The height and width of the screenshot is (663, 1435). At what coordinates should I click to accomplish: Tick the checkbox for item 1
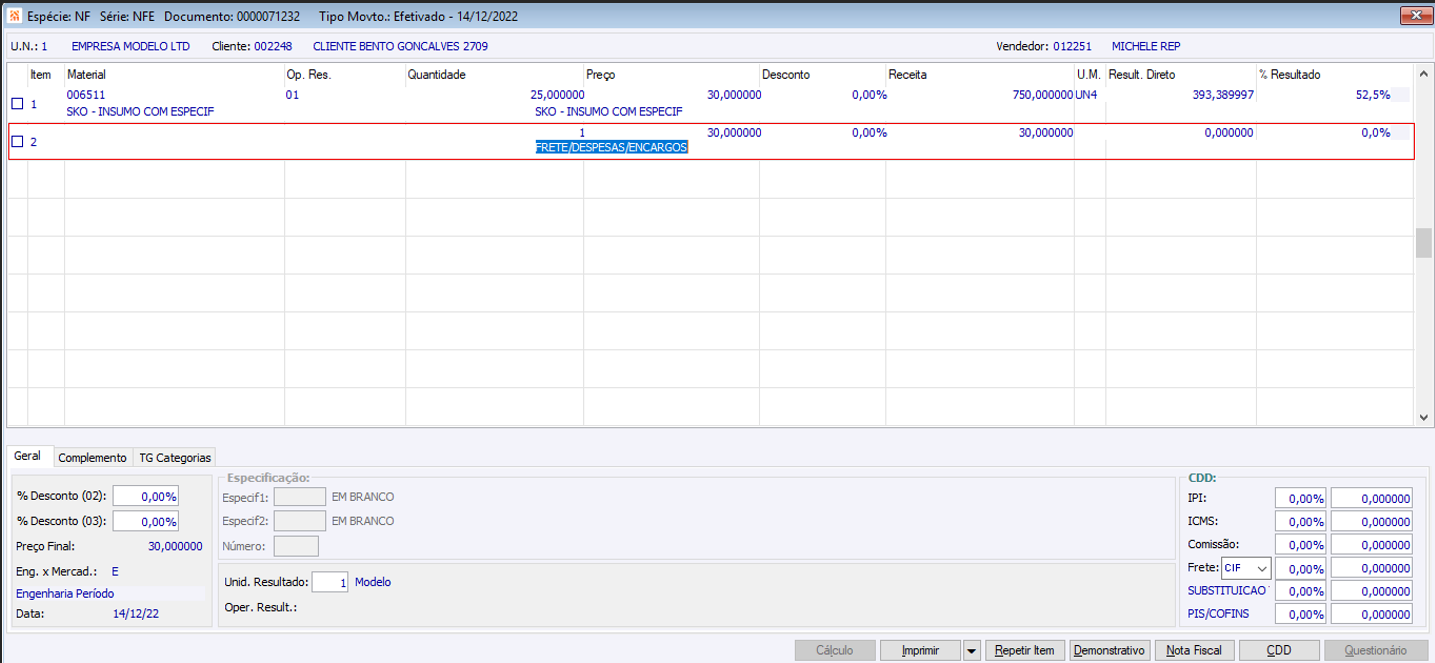click(x=17, y=103)
